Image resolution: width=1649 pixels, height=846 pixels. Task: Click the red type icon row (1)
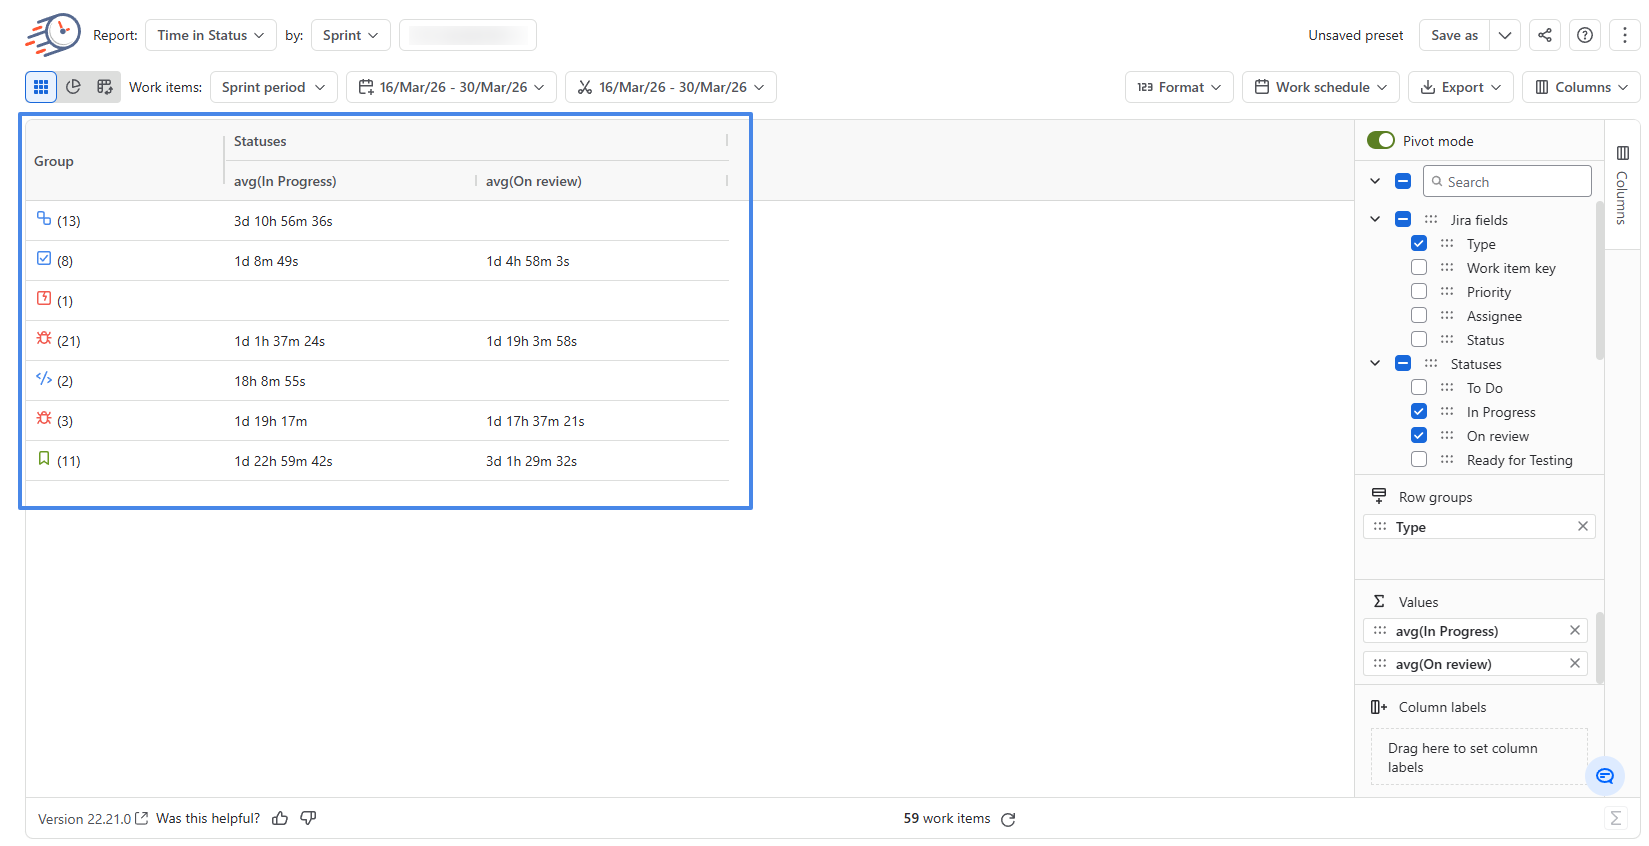[x=44, y=298]
